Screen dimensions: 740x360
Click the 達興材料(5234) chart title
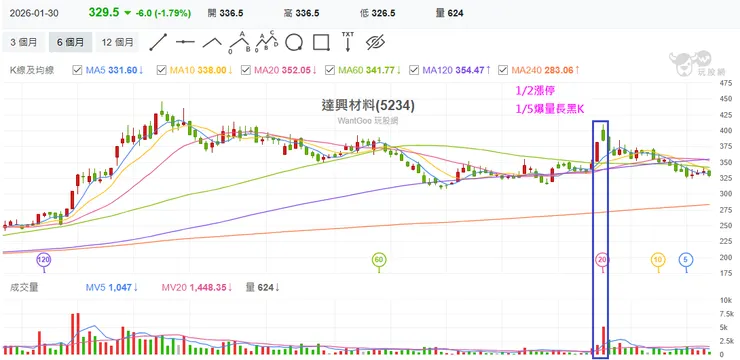pyautogui.click(x=368, y=106)
